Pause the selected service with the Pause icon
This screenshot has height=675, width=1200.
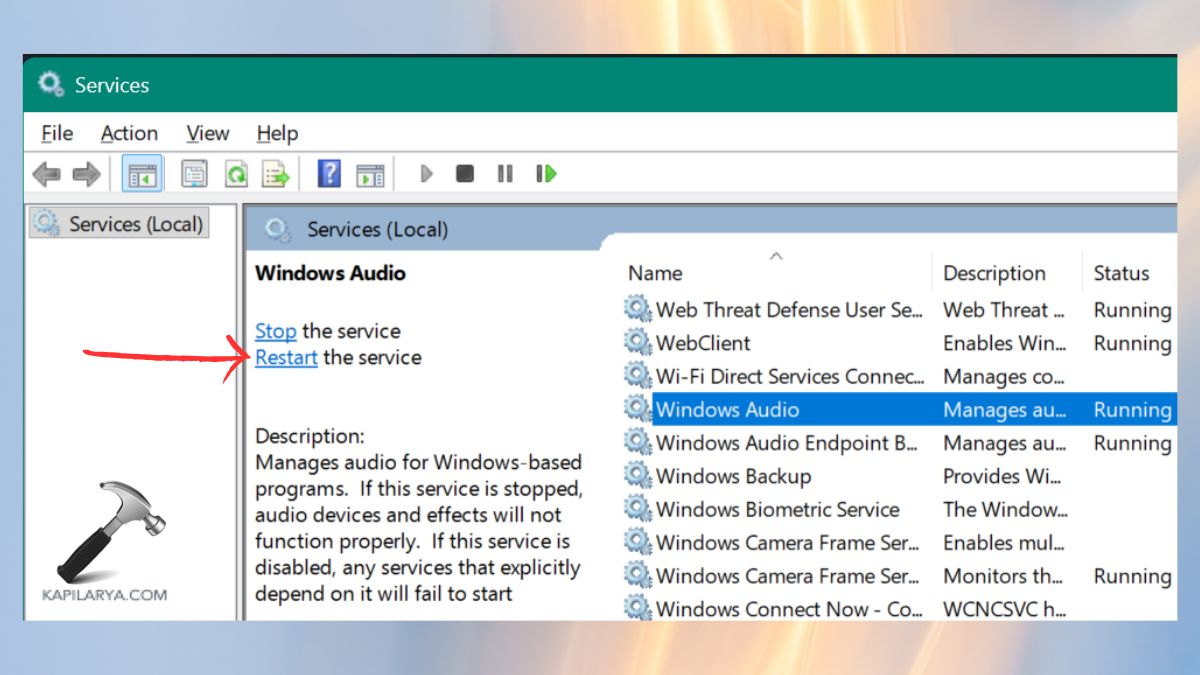[x=504, y=173]
